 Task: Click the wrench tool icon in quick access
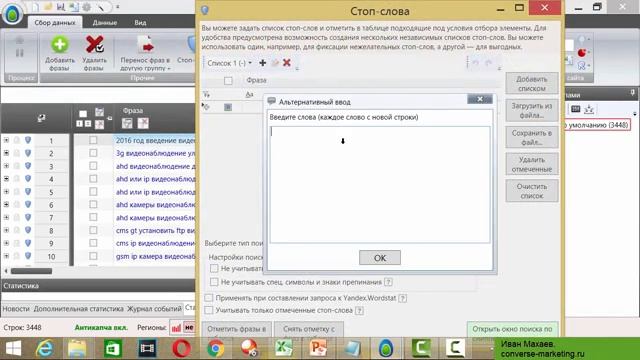[100, 7]
